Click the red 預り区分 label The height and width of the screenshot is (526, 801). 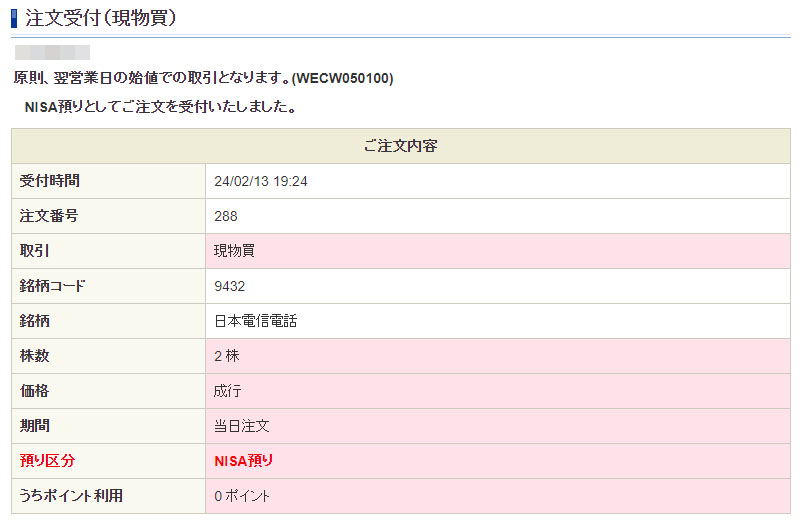[47, 461]
